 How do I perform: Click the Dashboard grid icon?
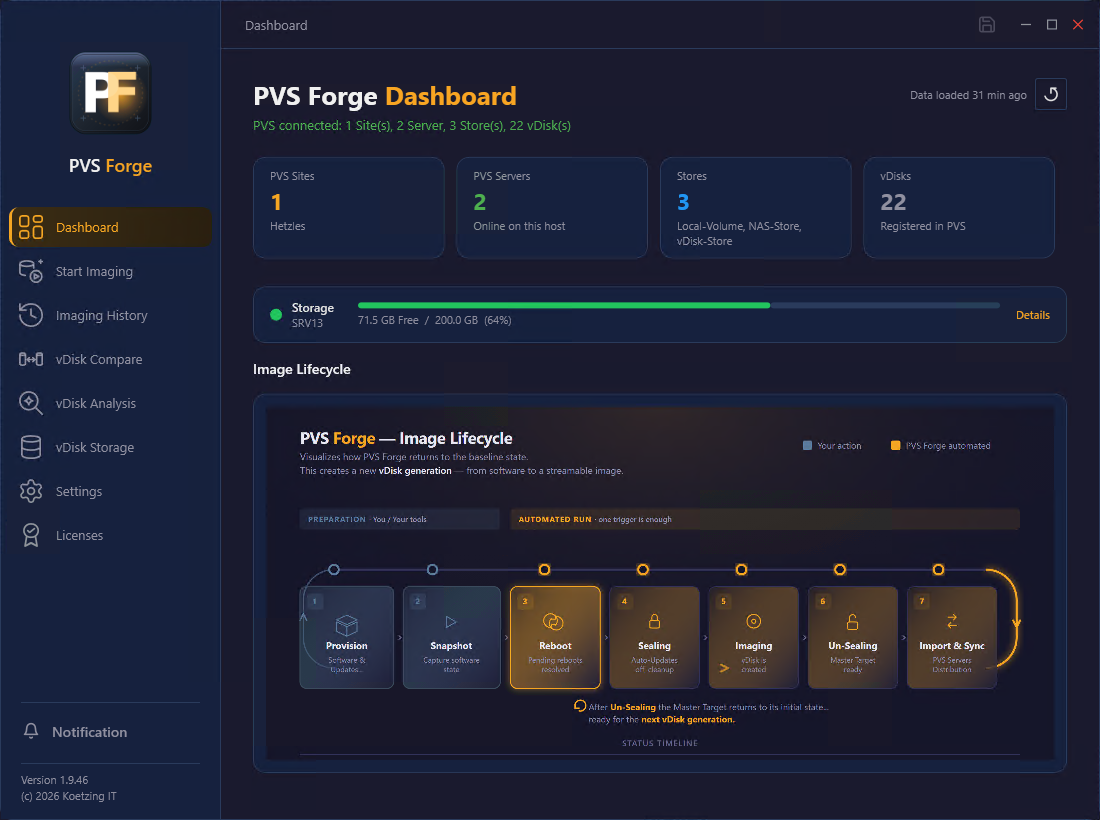(x=31, y=227)
